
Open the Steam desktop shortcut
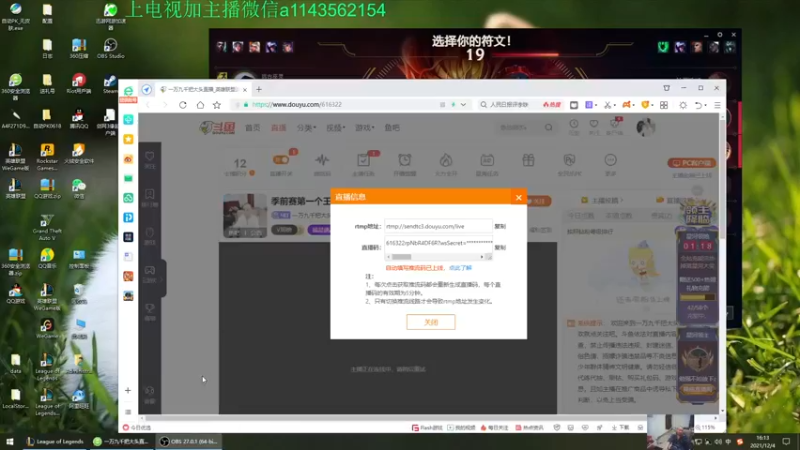point(110,84)
